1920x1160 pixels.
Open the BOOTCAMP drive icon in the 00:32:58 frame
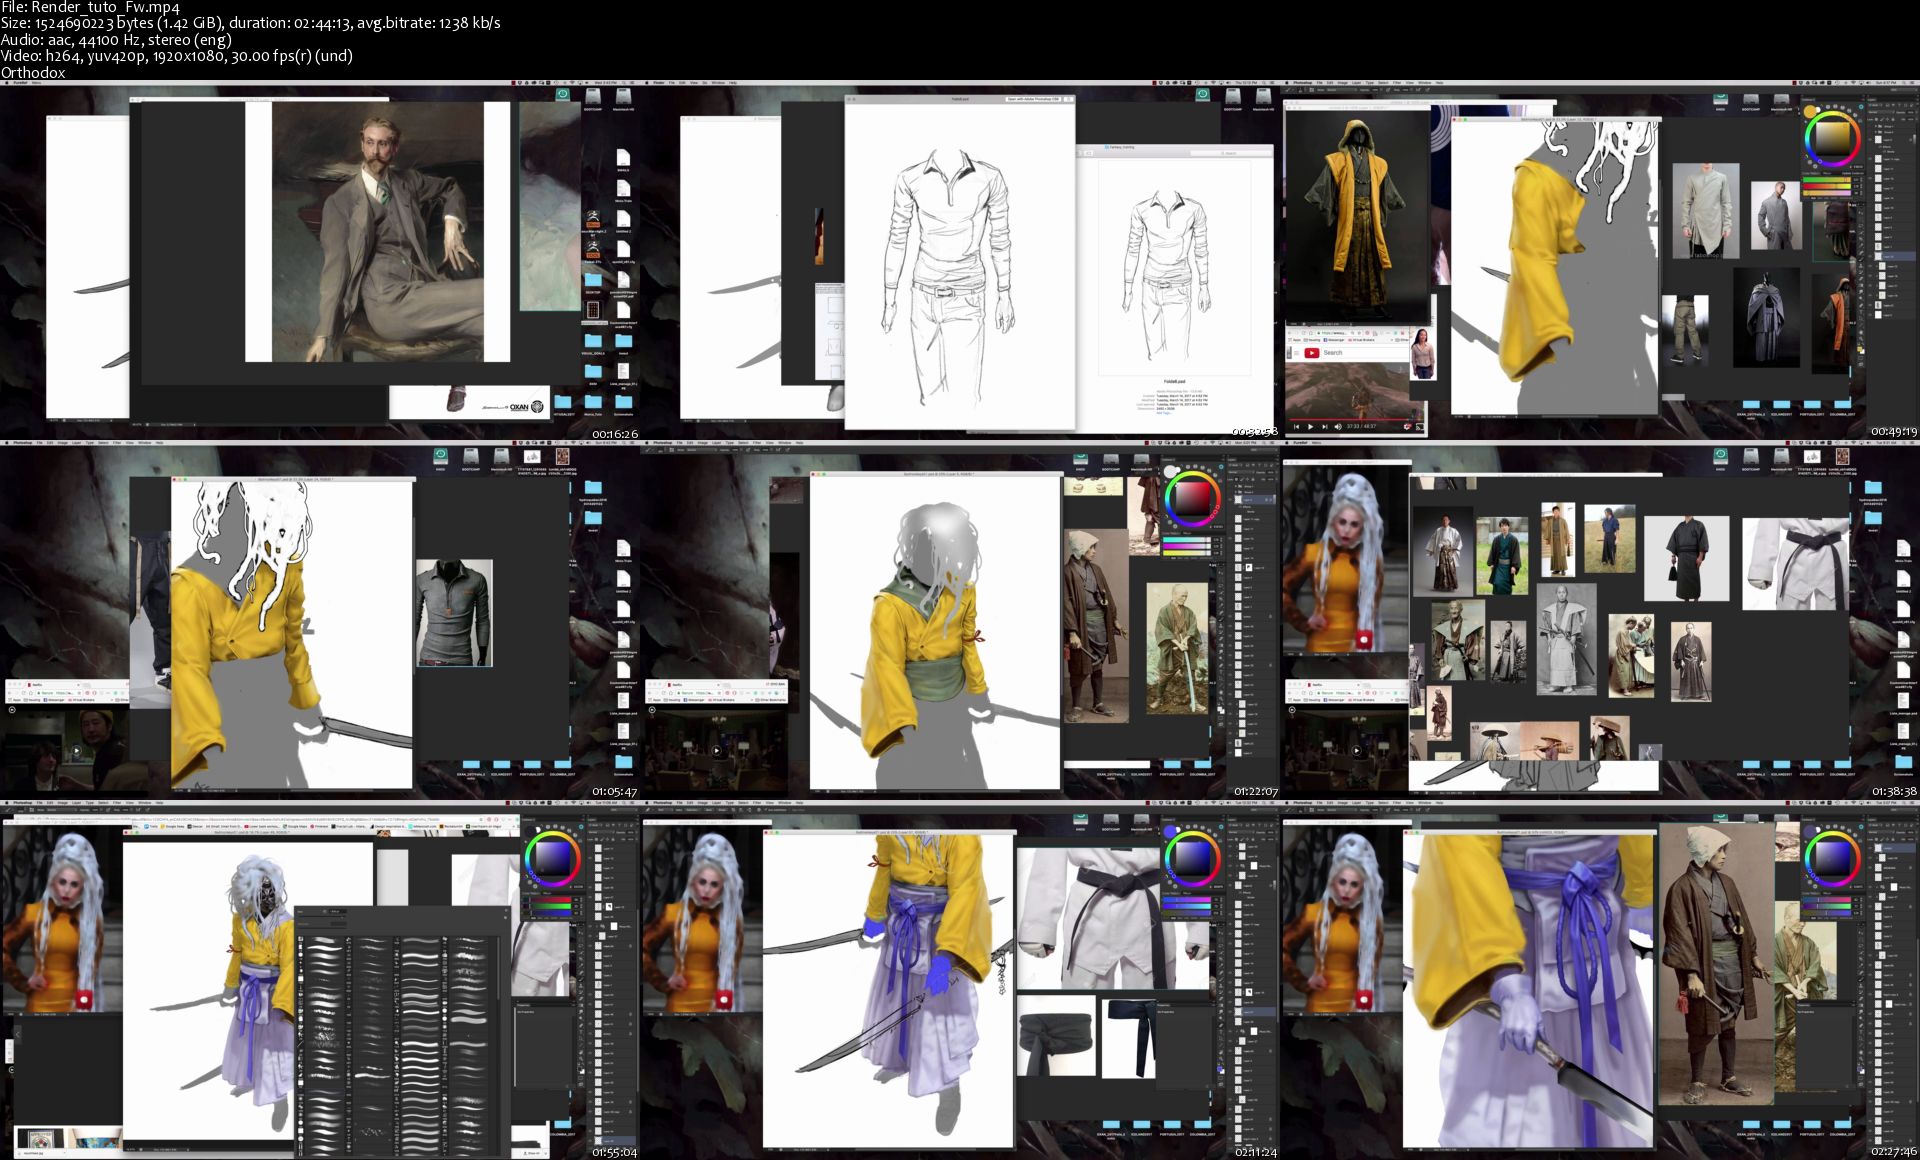pyautogui.click(x=1233, y=95)
